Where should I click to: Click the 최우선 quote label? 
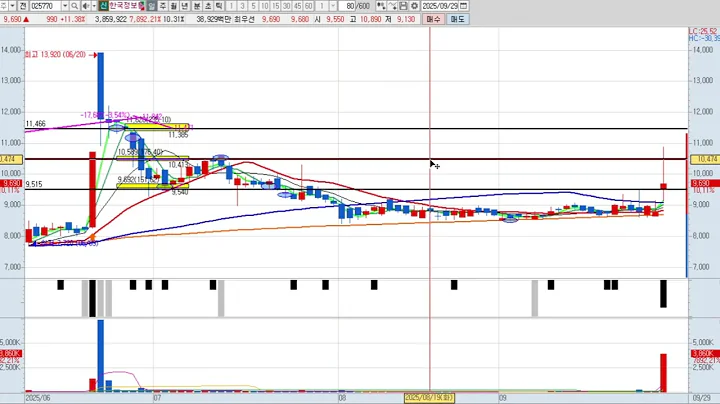pyautogui.click(x=244, y=19)
